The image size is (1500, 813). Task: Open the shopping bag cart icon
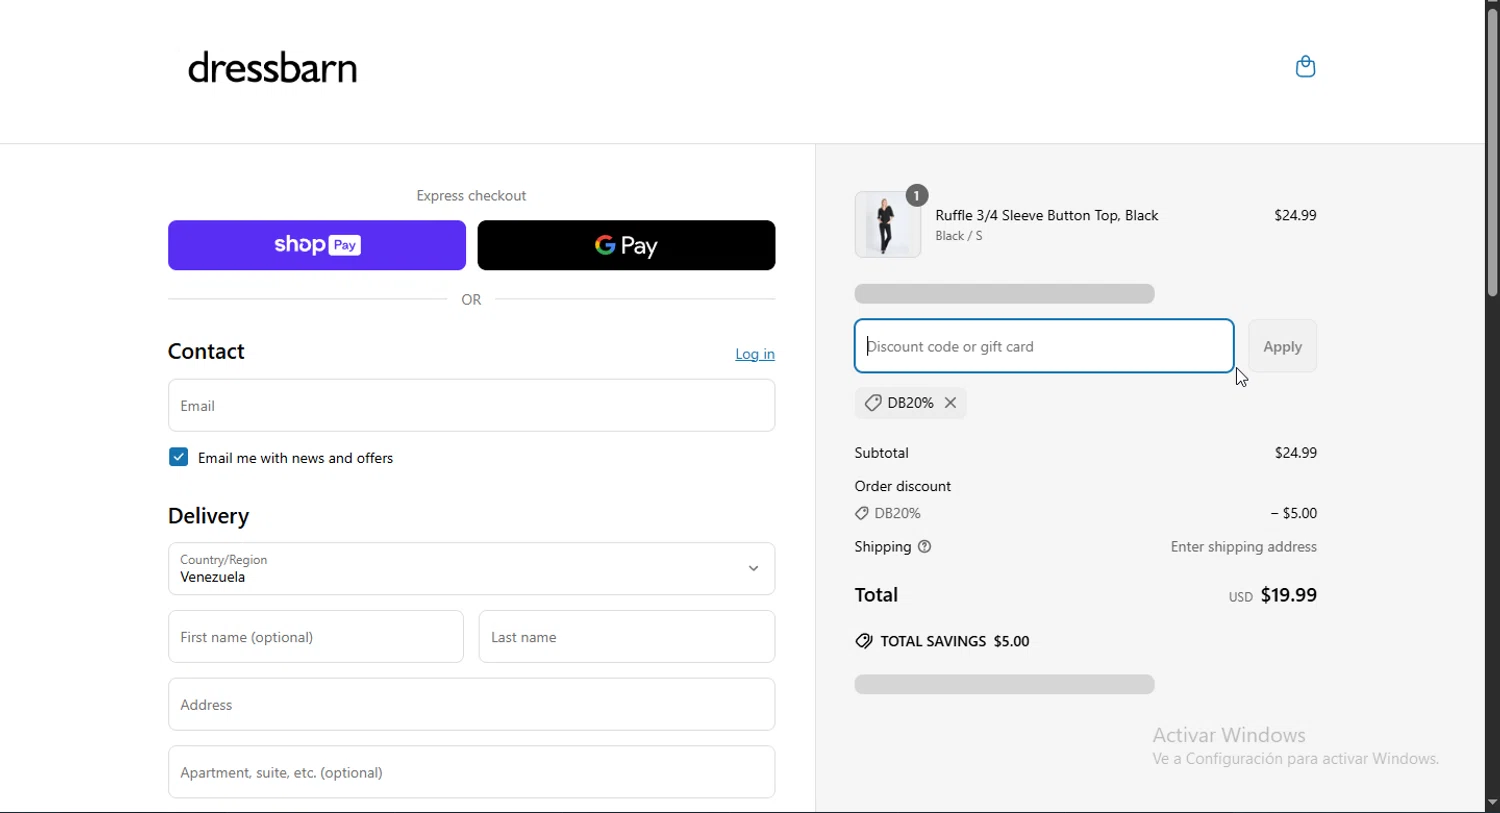coord(1305,67)
